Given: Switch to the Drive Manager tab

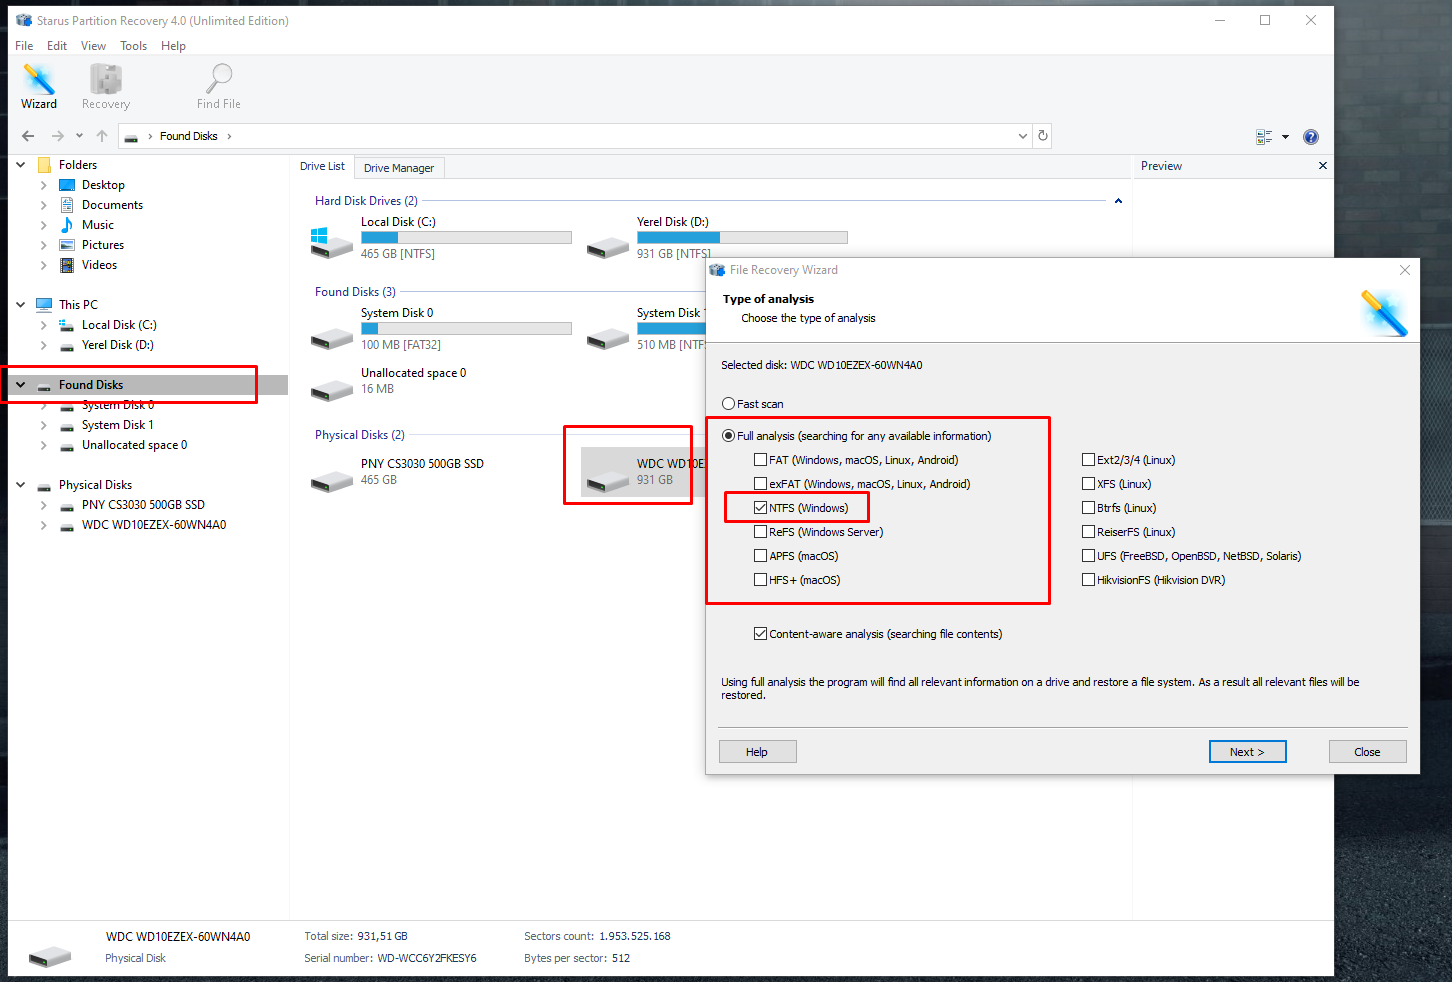Looking at the screenshot, I should 399,168.
